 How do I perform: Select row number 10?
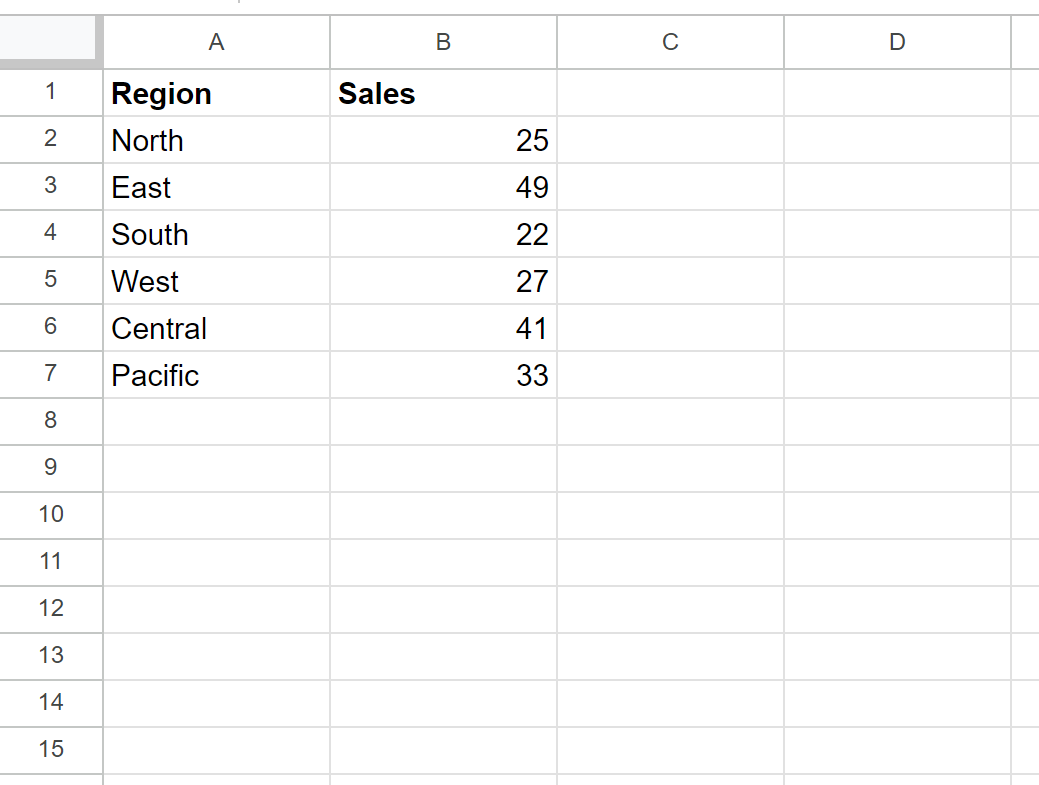click(x=51, y=515)
